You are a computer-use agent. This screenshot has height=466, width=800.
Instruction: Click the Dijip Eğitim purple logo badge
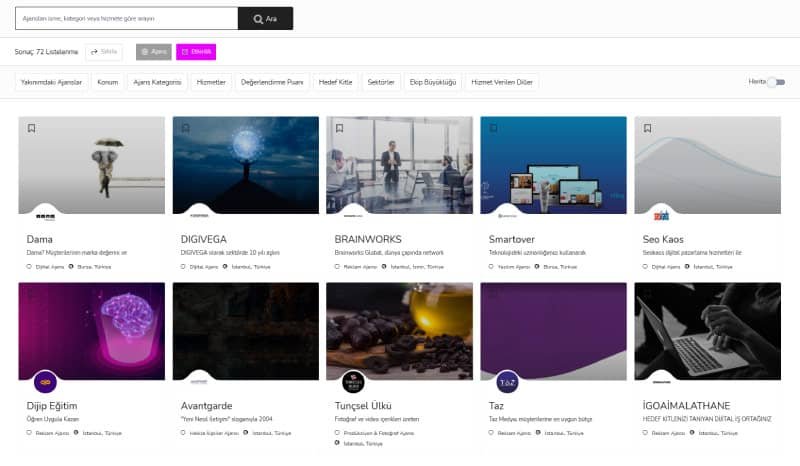(x=45, y=382)
